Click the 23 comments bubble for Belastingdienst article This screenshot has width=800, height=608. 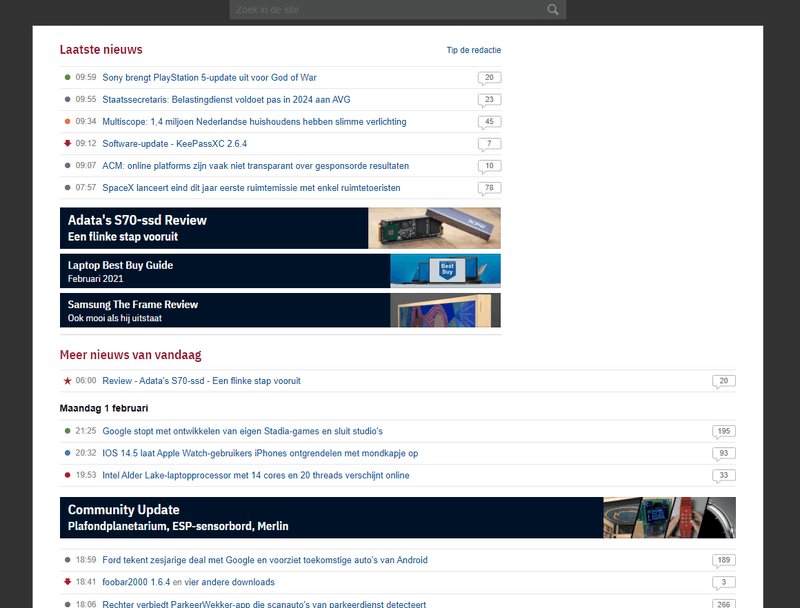click(x=489, y=100)
